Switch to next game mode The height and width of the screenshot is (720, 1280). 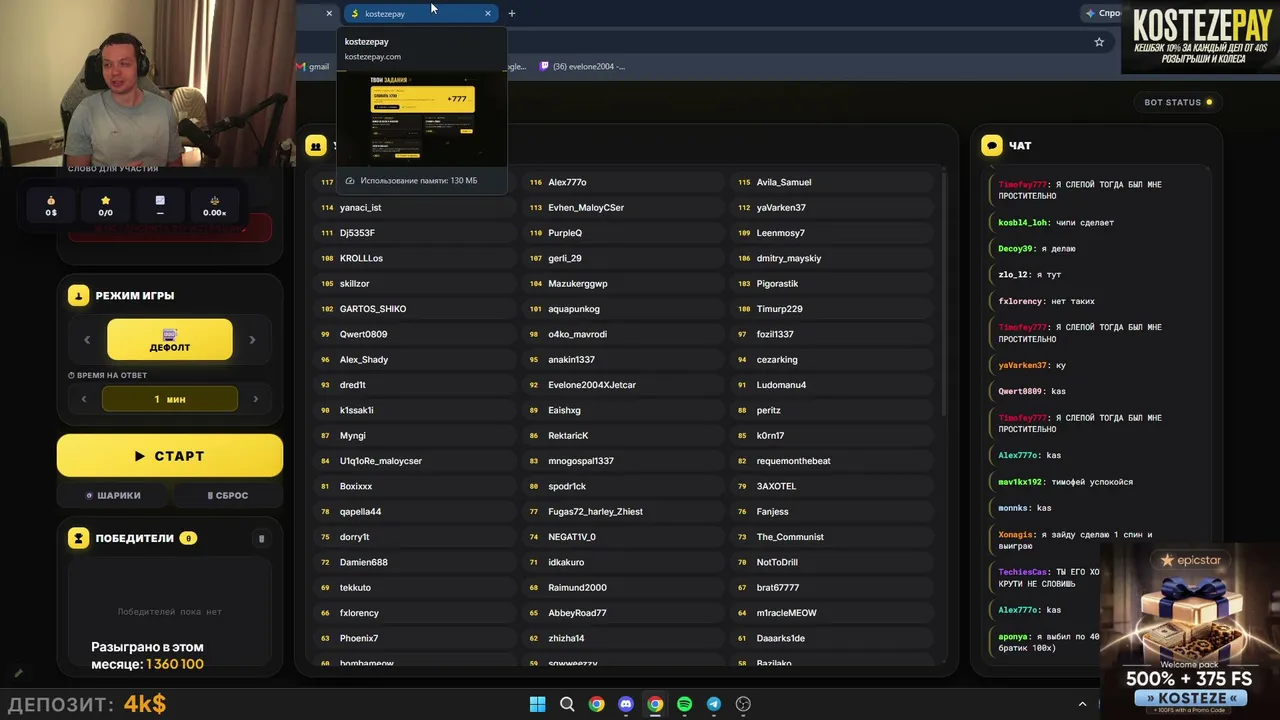[252, 340]
